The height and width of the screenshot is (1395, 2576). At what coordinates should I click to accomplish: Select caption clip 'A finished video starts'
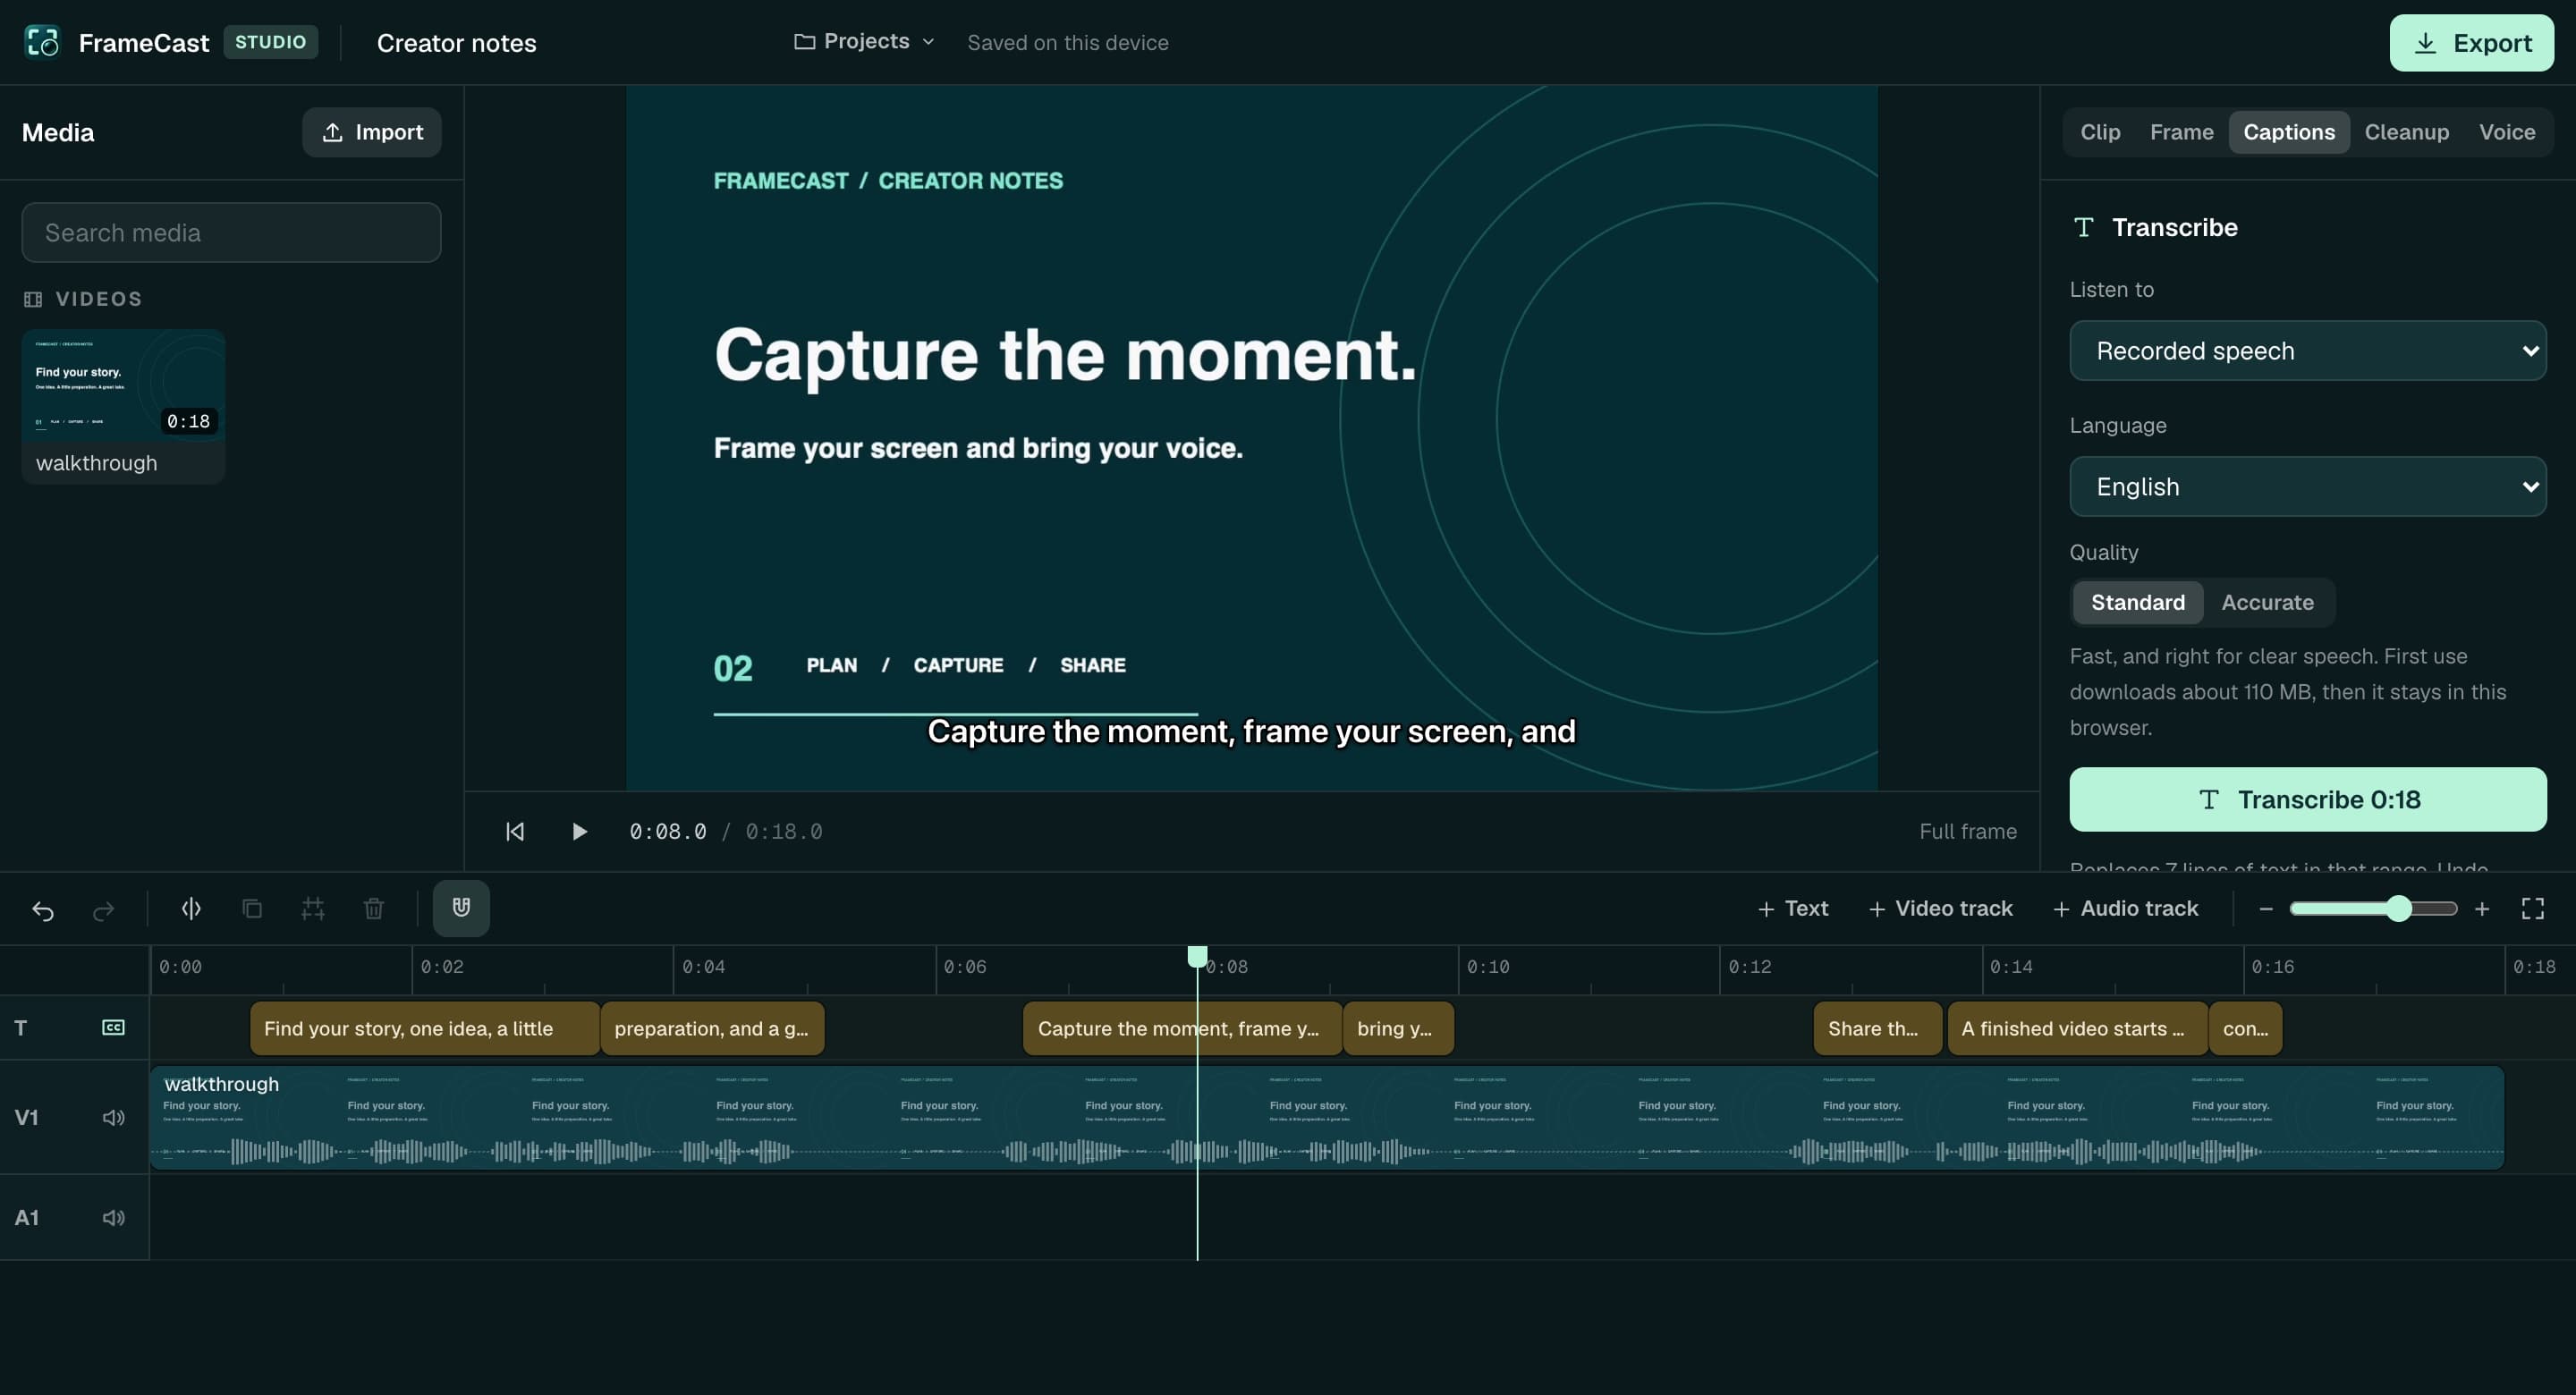[x=2078, y=1028]
